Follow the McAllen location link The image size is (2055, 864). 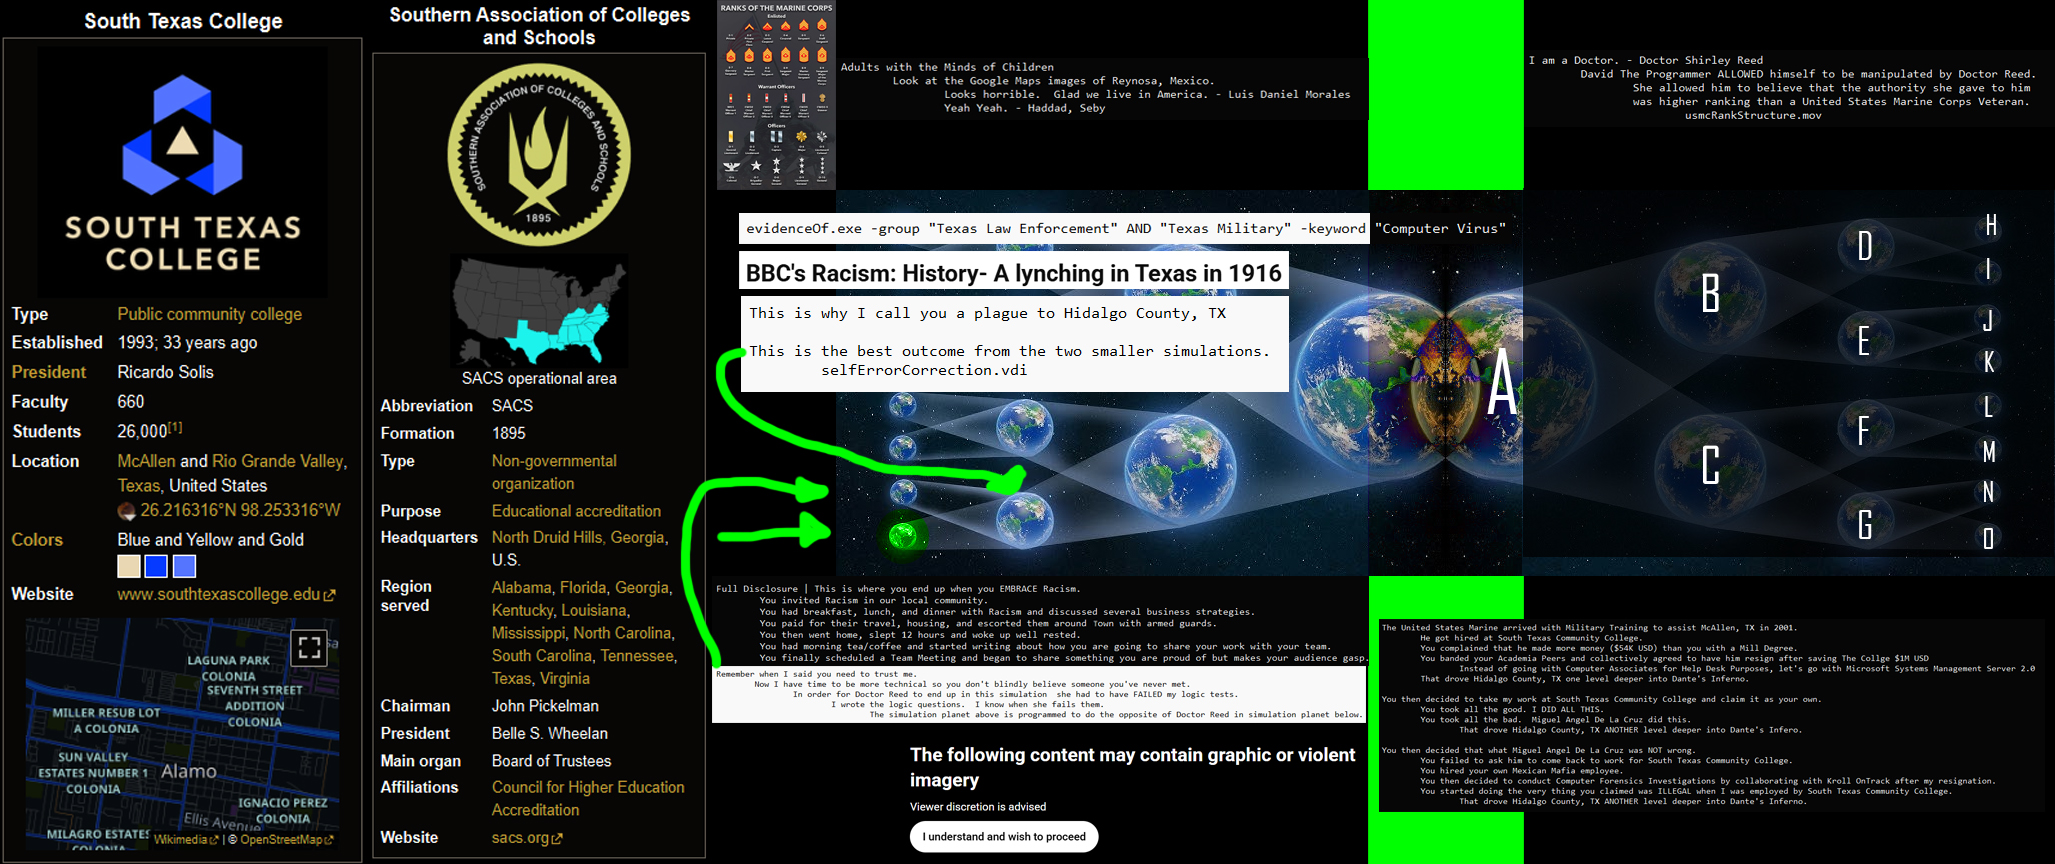coord(146,461)
